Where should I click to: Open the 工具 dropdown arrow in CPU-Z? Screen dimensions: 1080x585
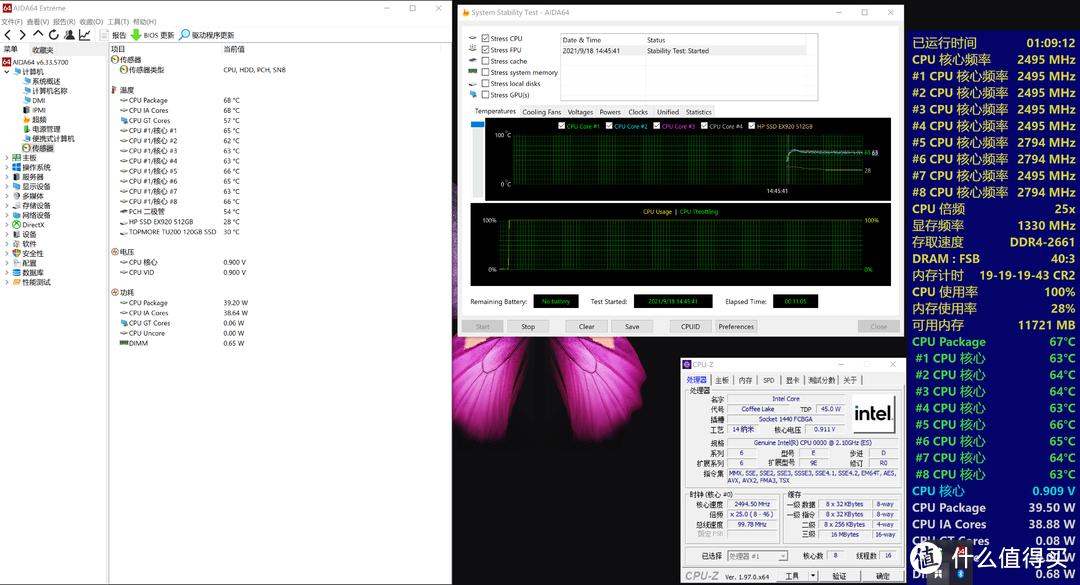(812, 575)
